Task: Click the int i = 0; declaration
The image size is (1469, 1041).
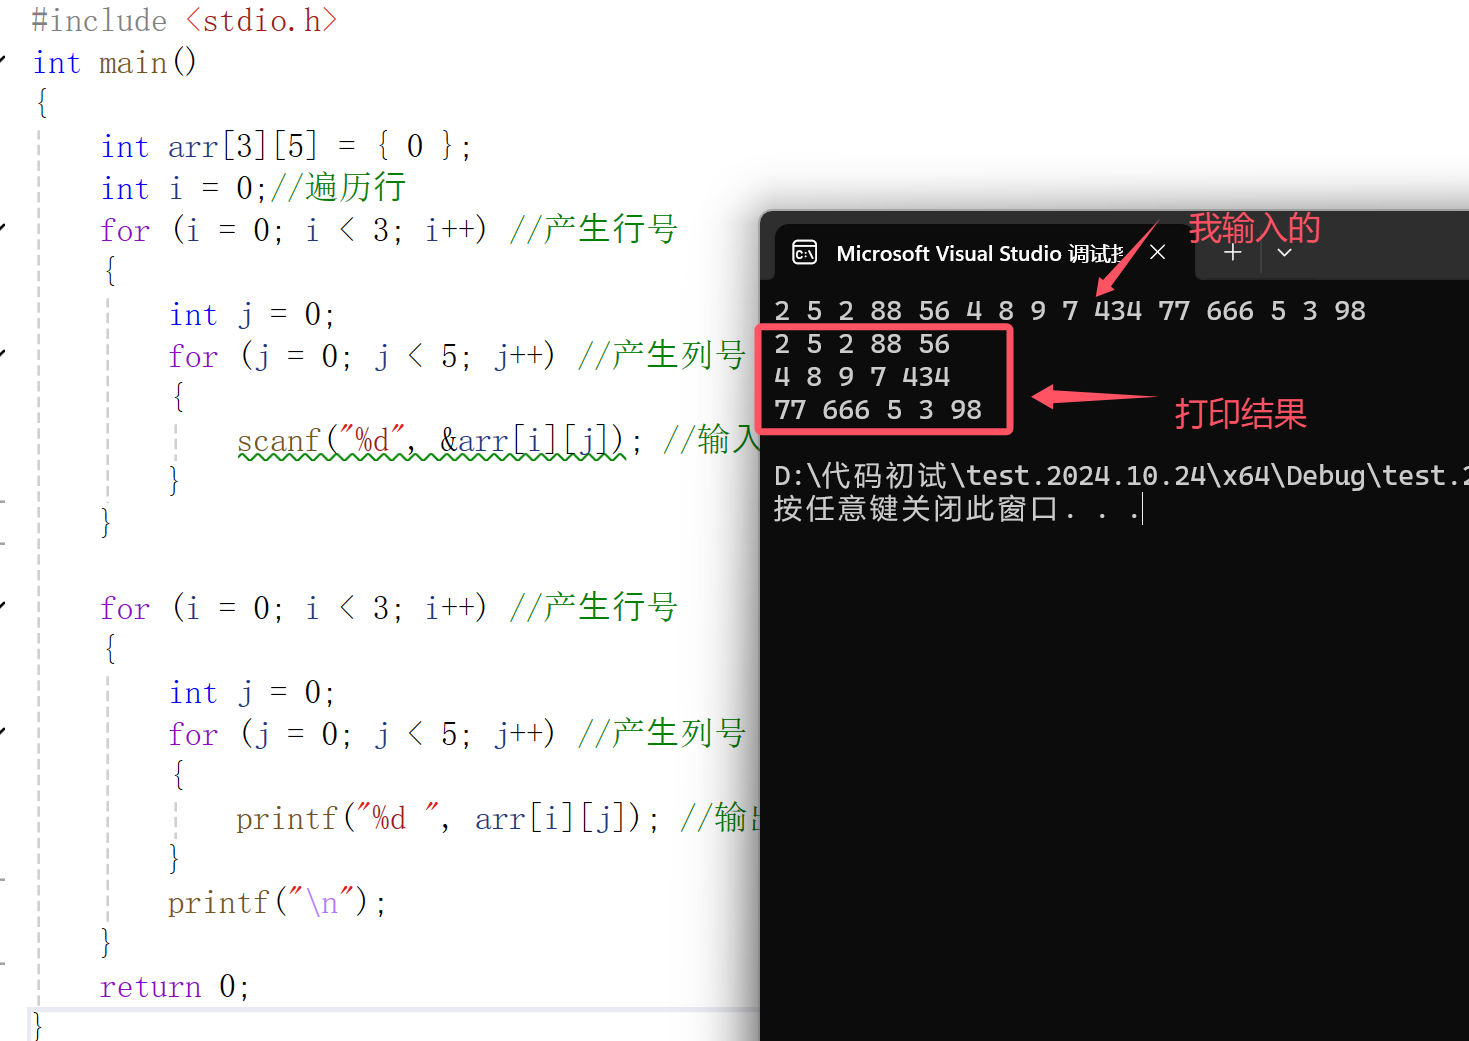Action: click(x=184, y=189)
